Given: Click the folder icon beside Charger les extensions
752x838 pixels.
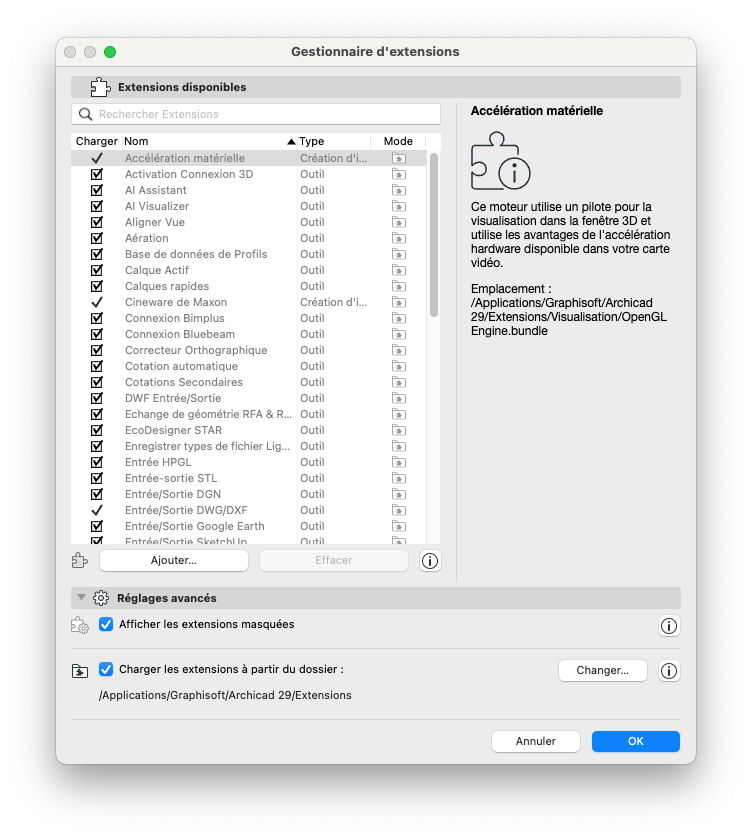Looking at the screenshot, I should coord(80,671).
